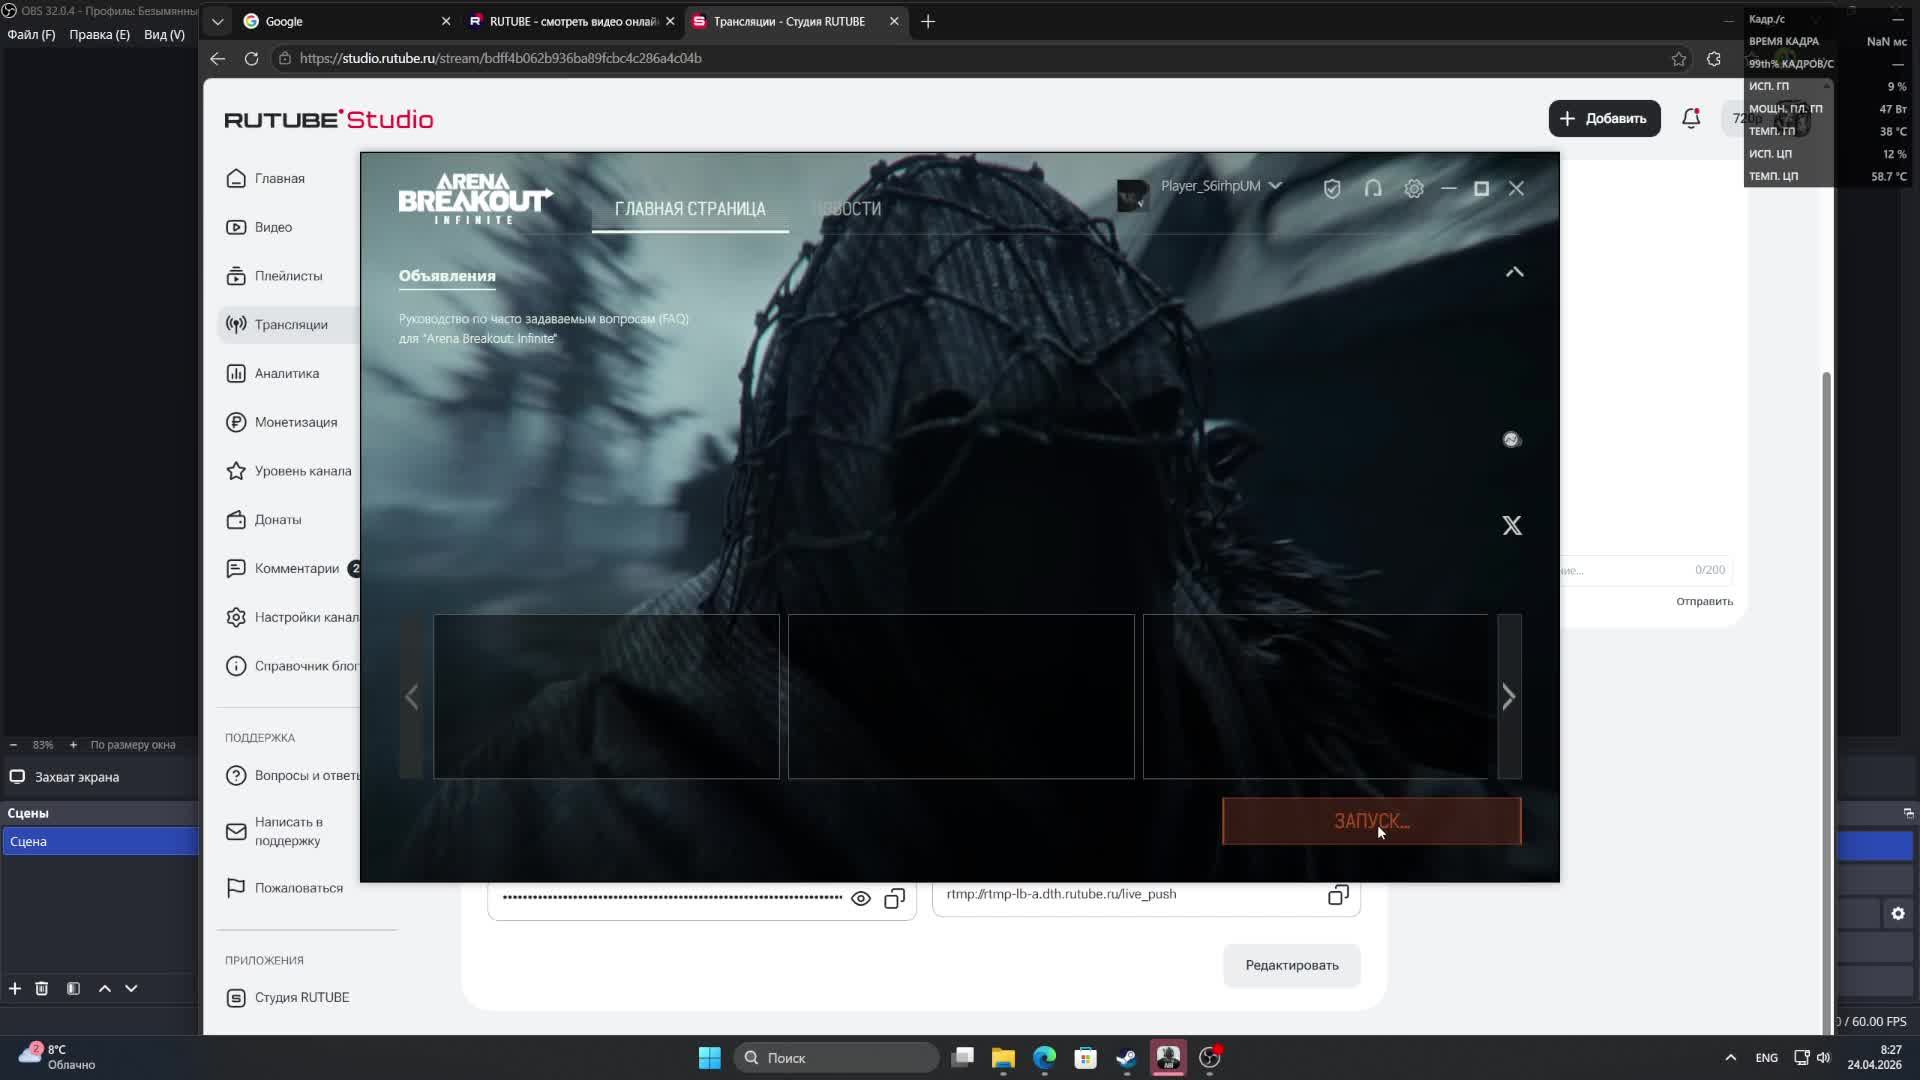Image resolution: width=1920 pixels, height=1080 pixels.
Task: Click the Windows taskbar search field
Action: point(838,1058)
